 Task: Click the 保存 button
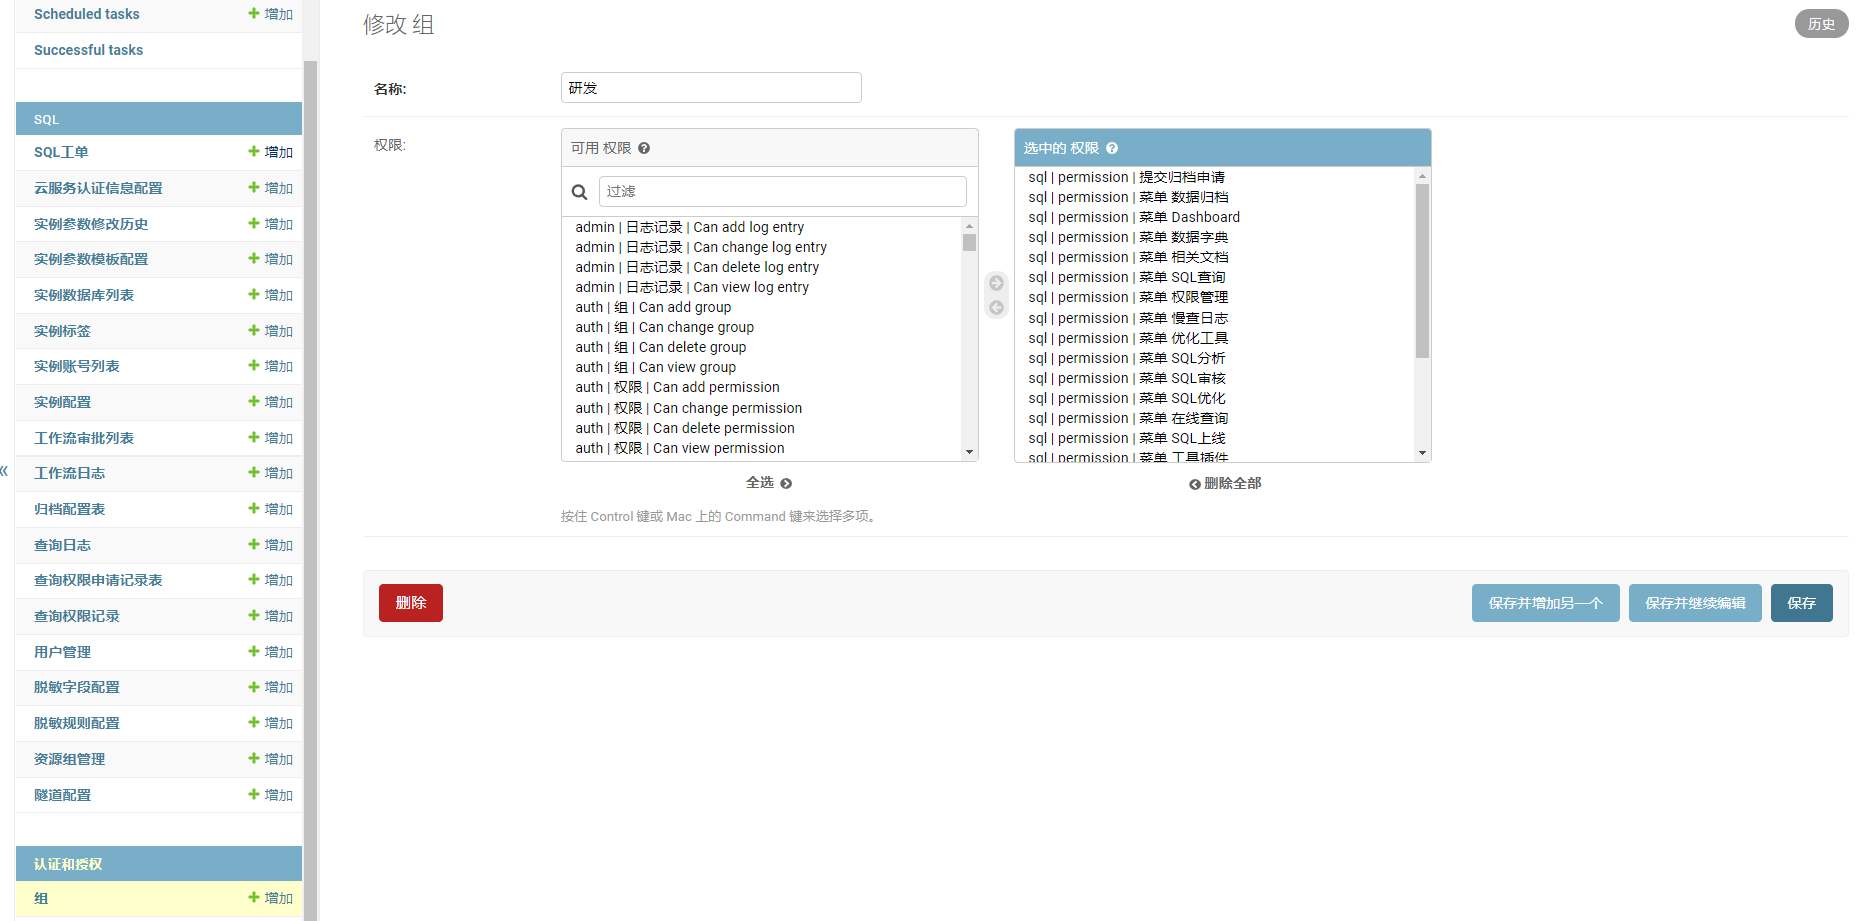click(x=1801, y=603)
